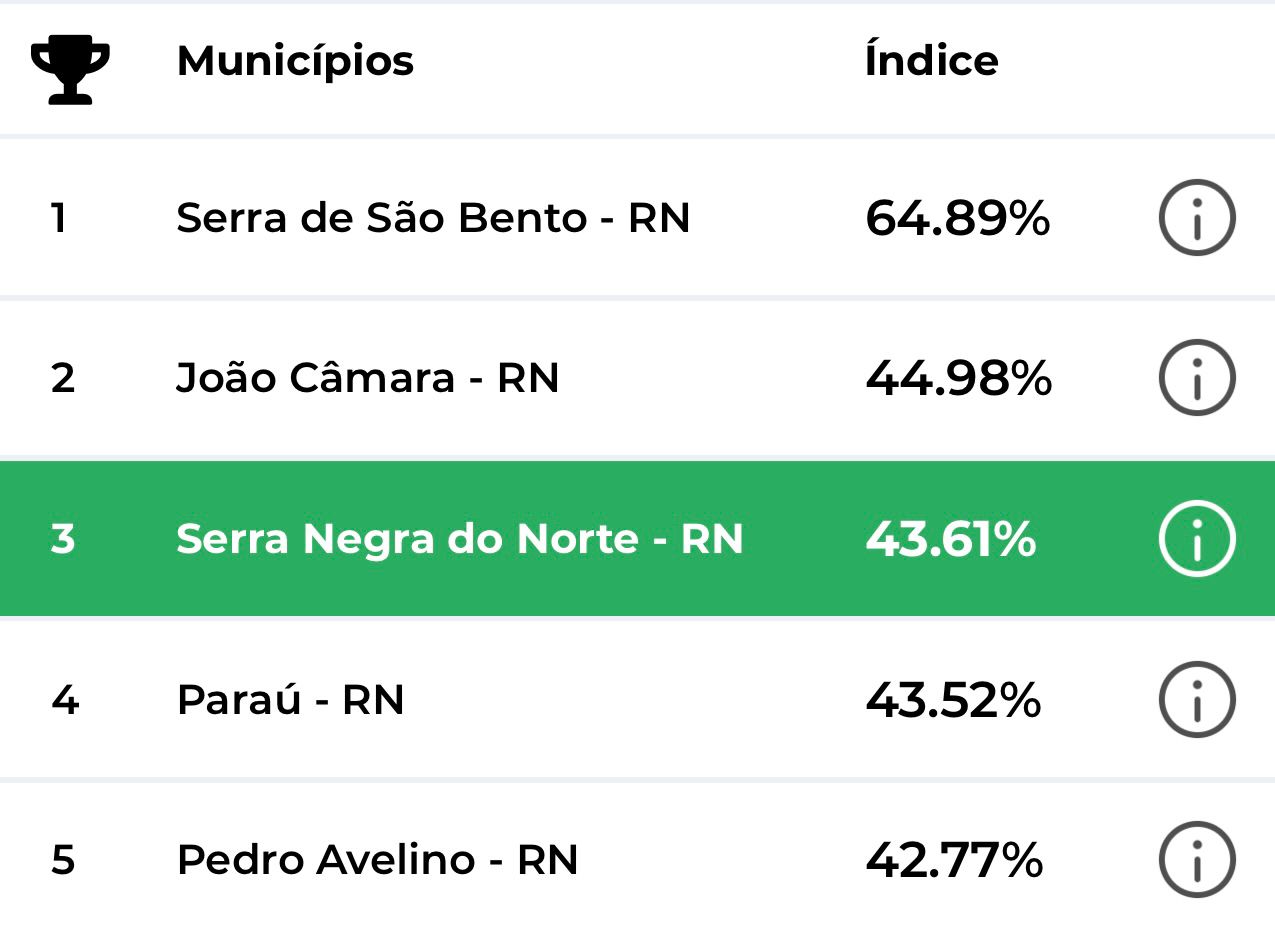Open info icon for João Câmara
This screenshot has width=1275, height=937.
click(x=1197, y=378)
